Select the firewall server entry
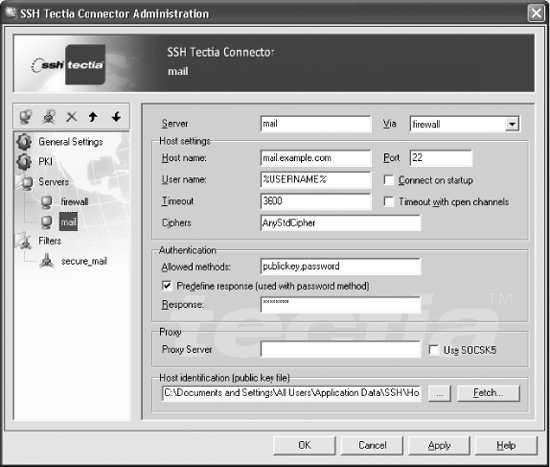The height and width of the screenshot is (467, 550). [x=74, y=202]
